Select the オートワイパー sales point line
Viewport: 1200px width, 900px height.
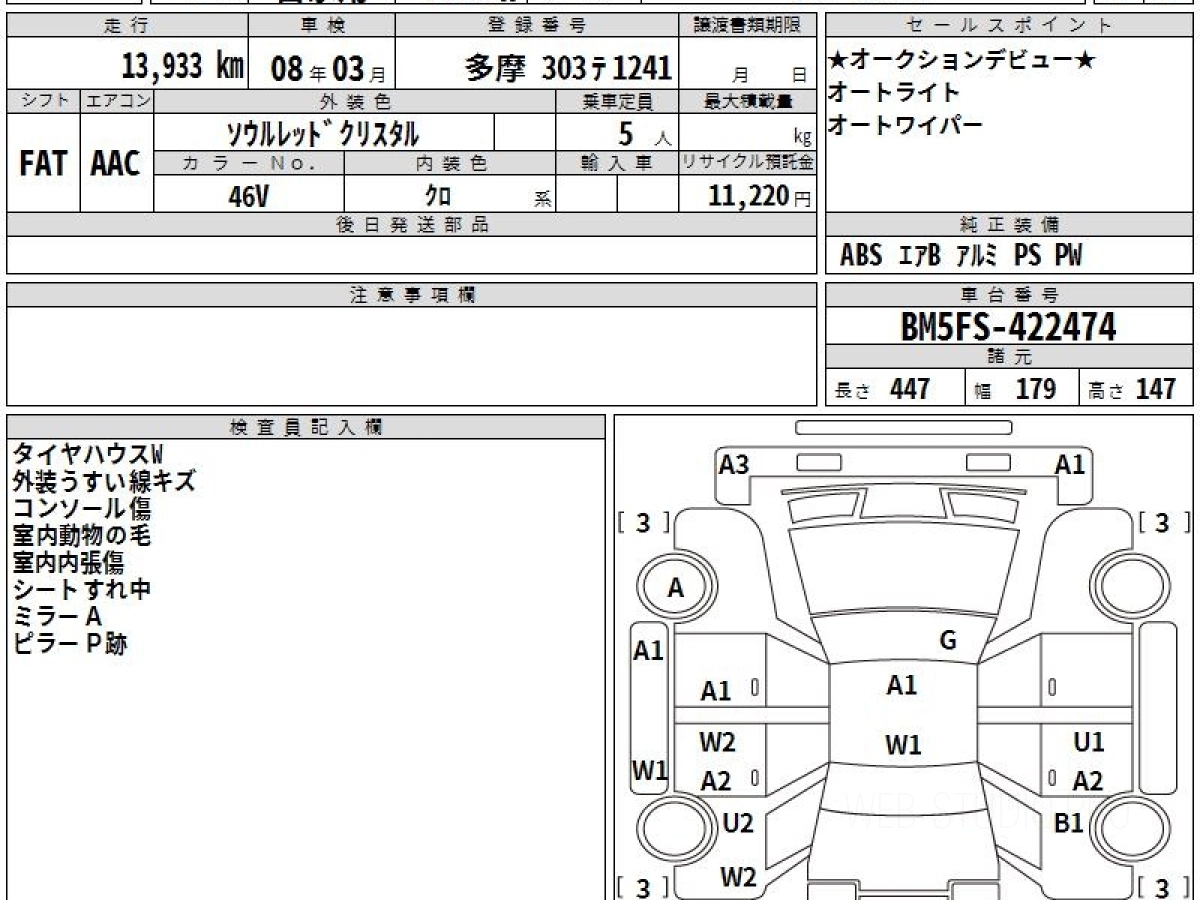(x=905, y=125)
